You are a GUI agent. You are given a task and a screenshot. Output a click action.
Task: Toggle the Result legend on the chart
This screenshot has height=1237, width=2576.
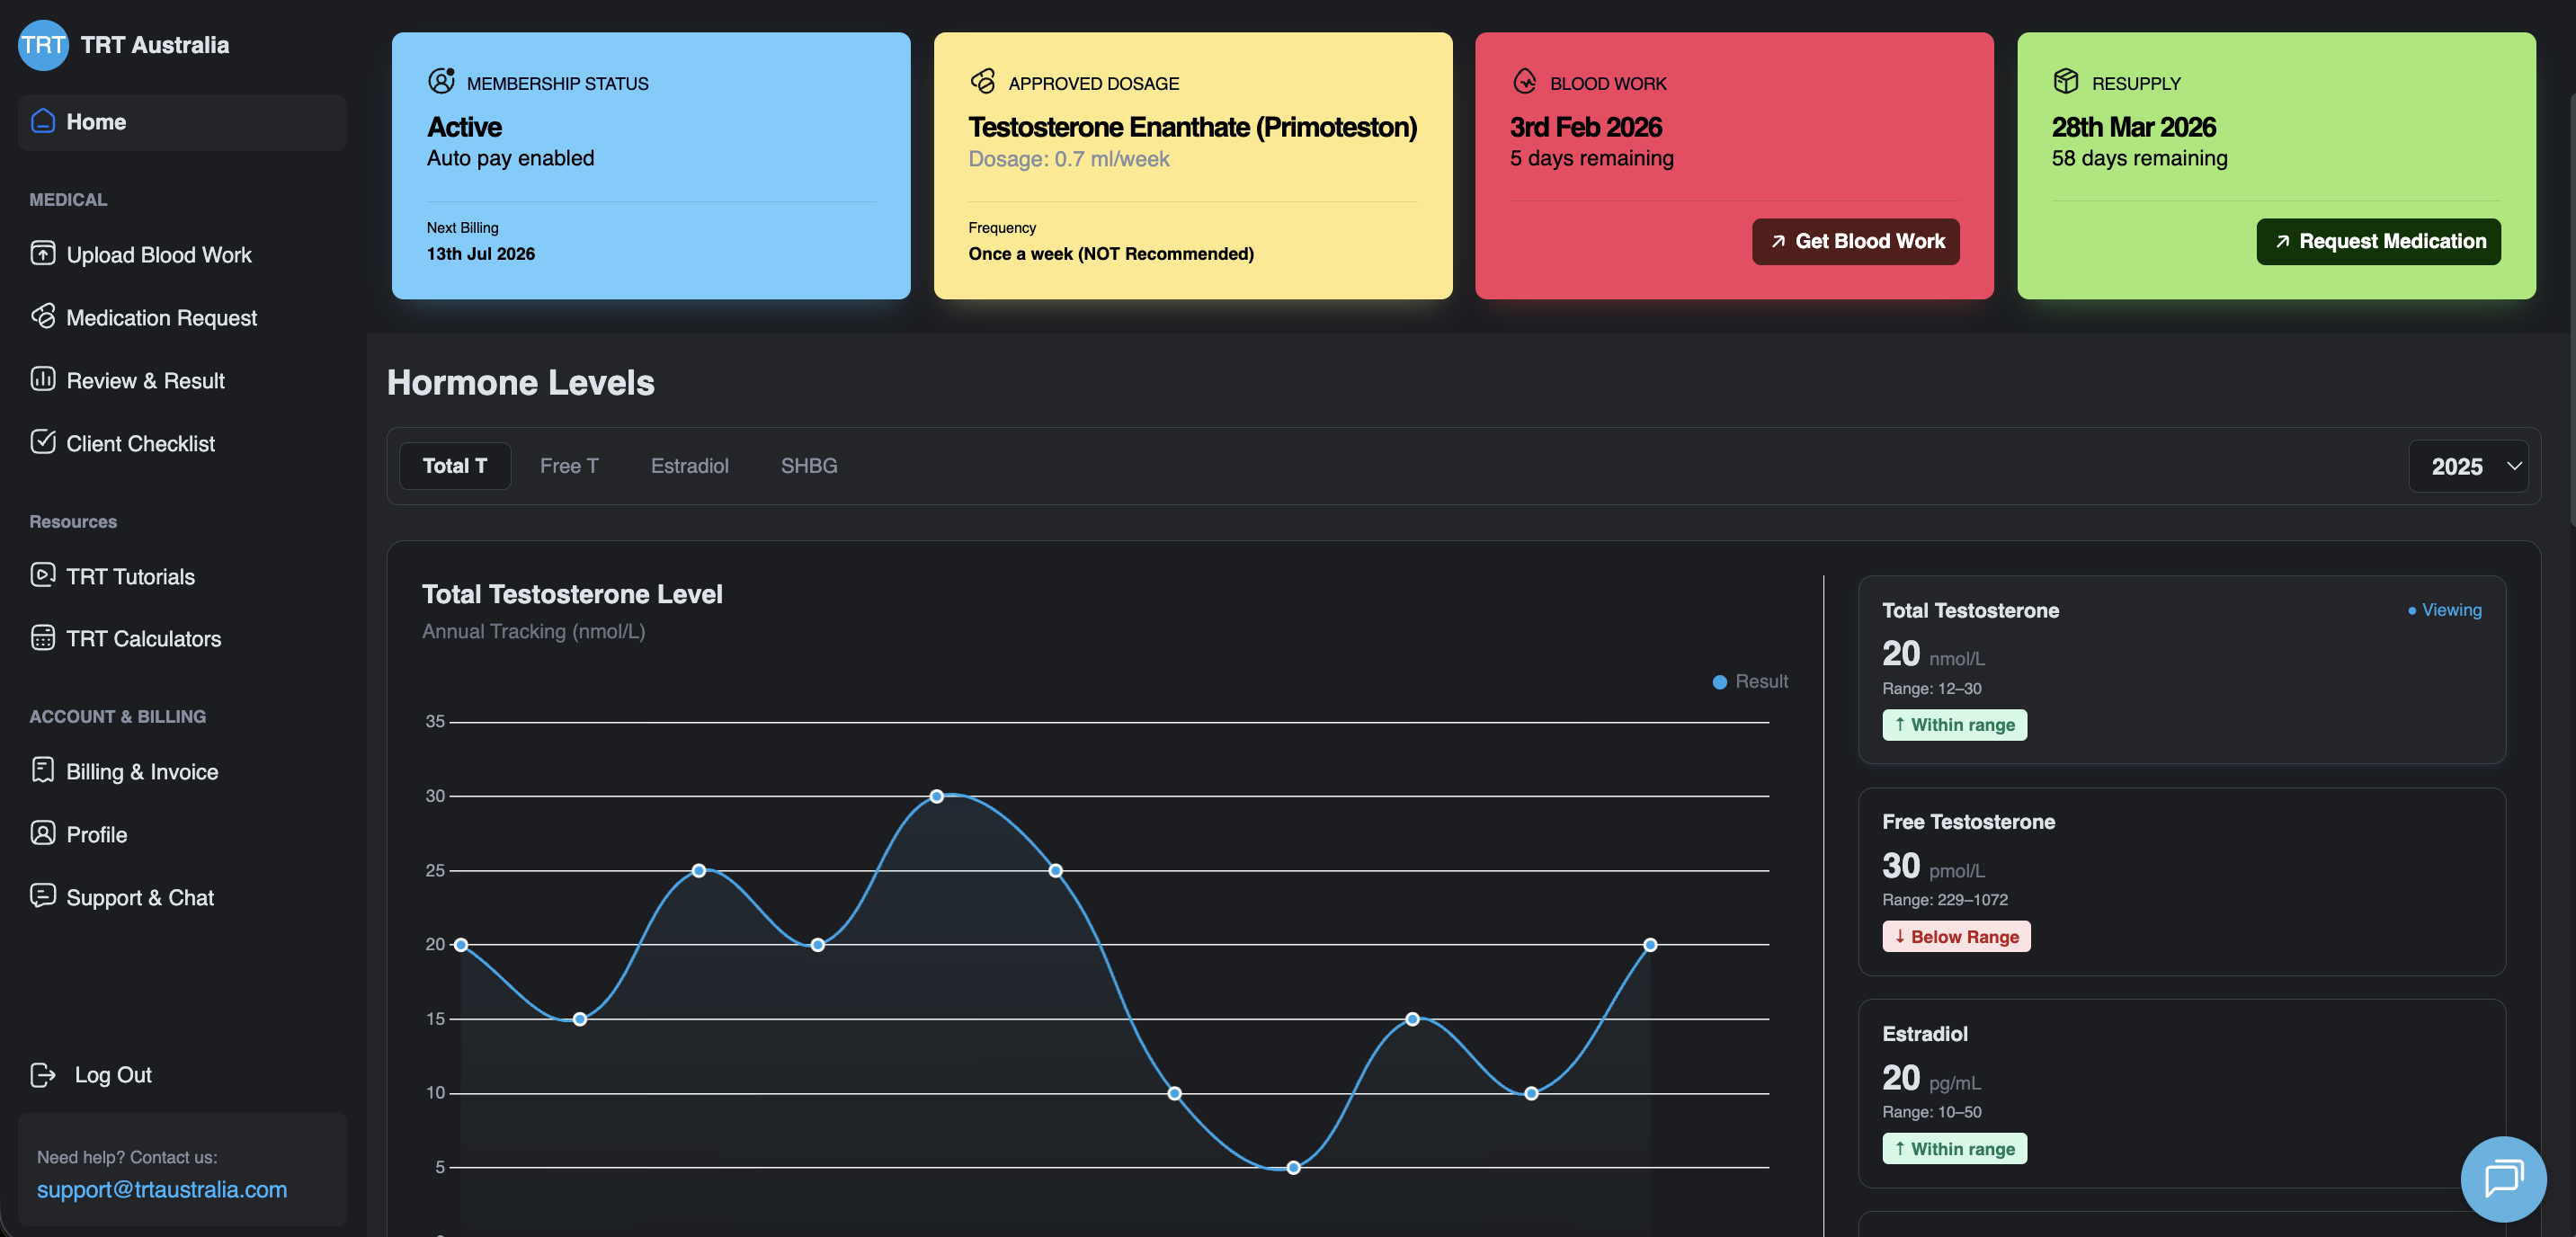[1749, 681]
